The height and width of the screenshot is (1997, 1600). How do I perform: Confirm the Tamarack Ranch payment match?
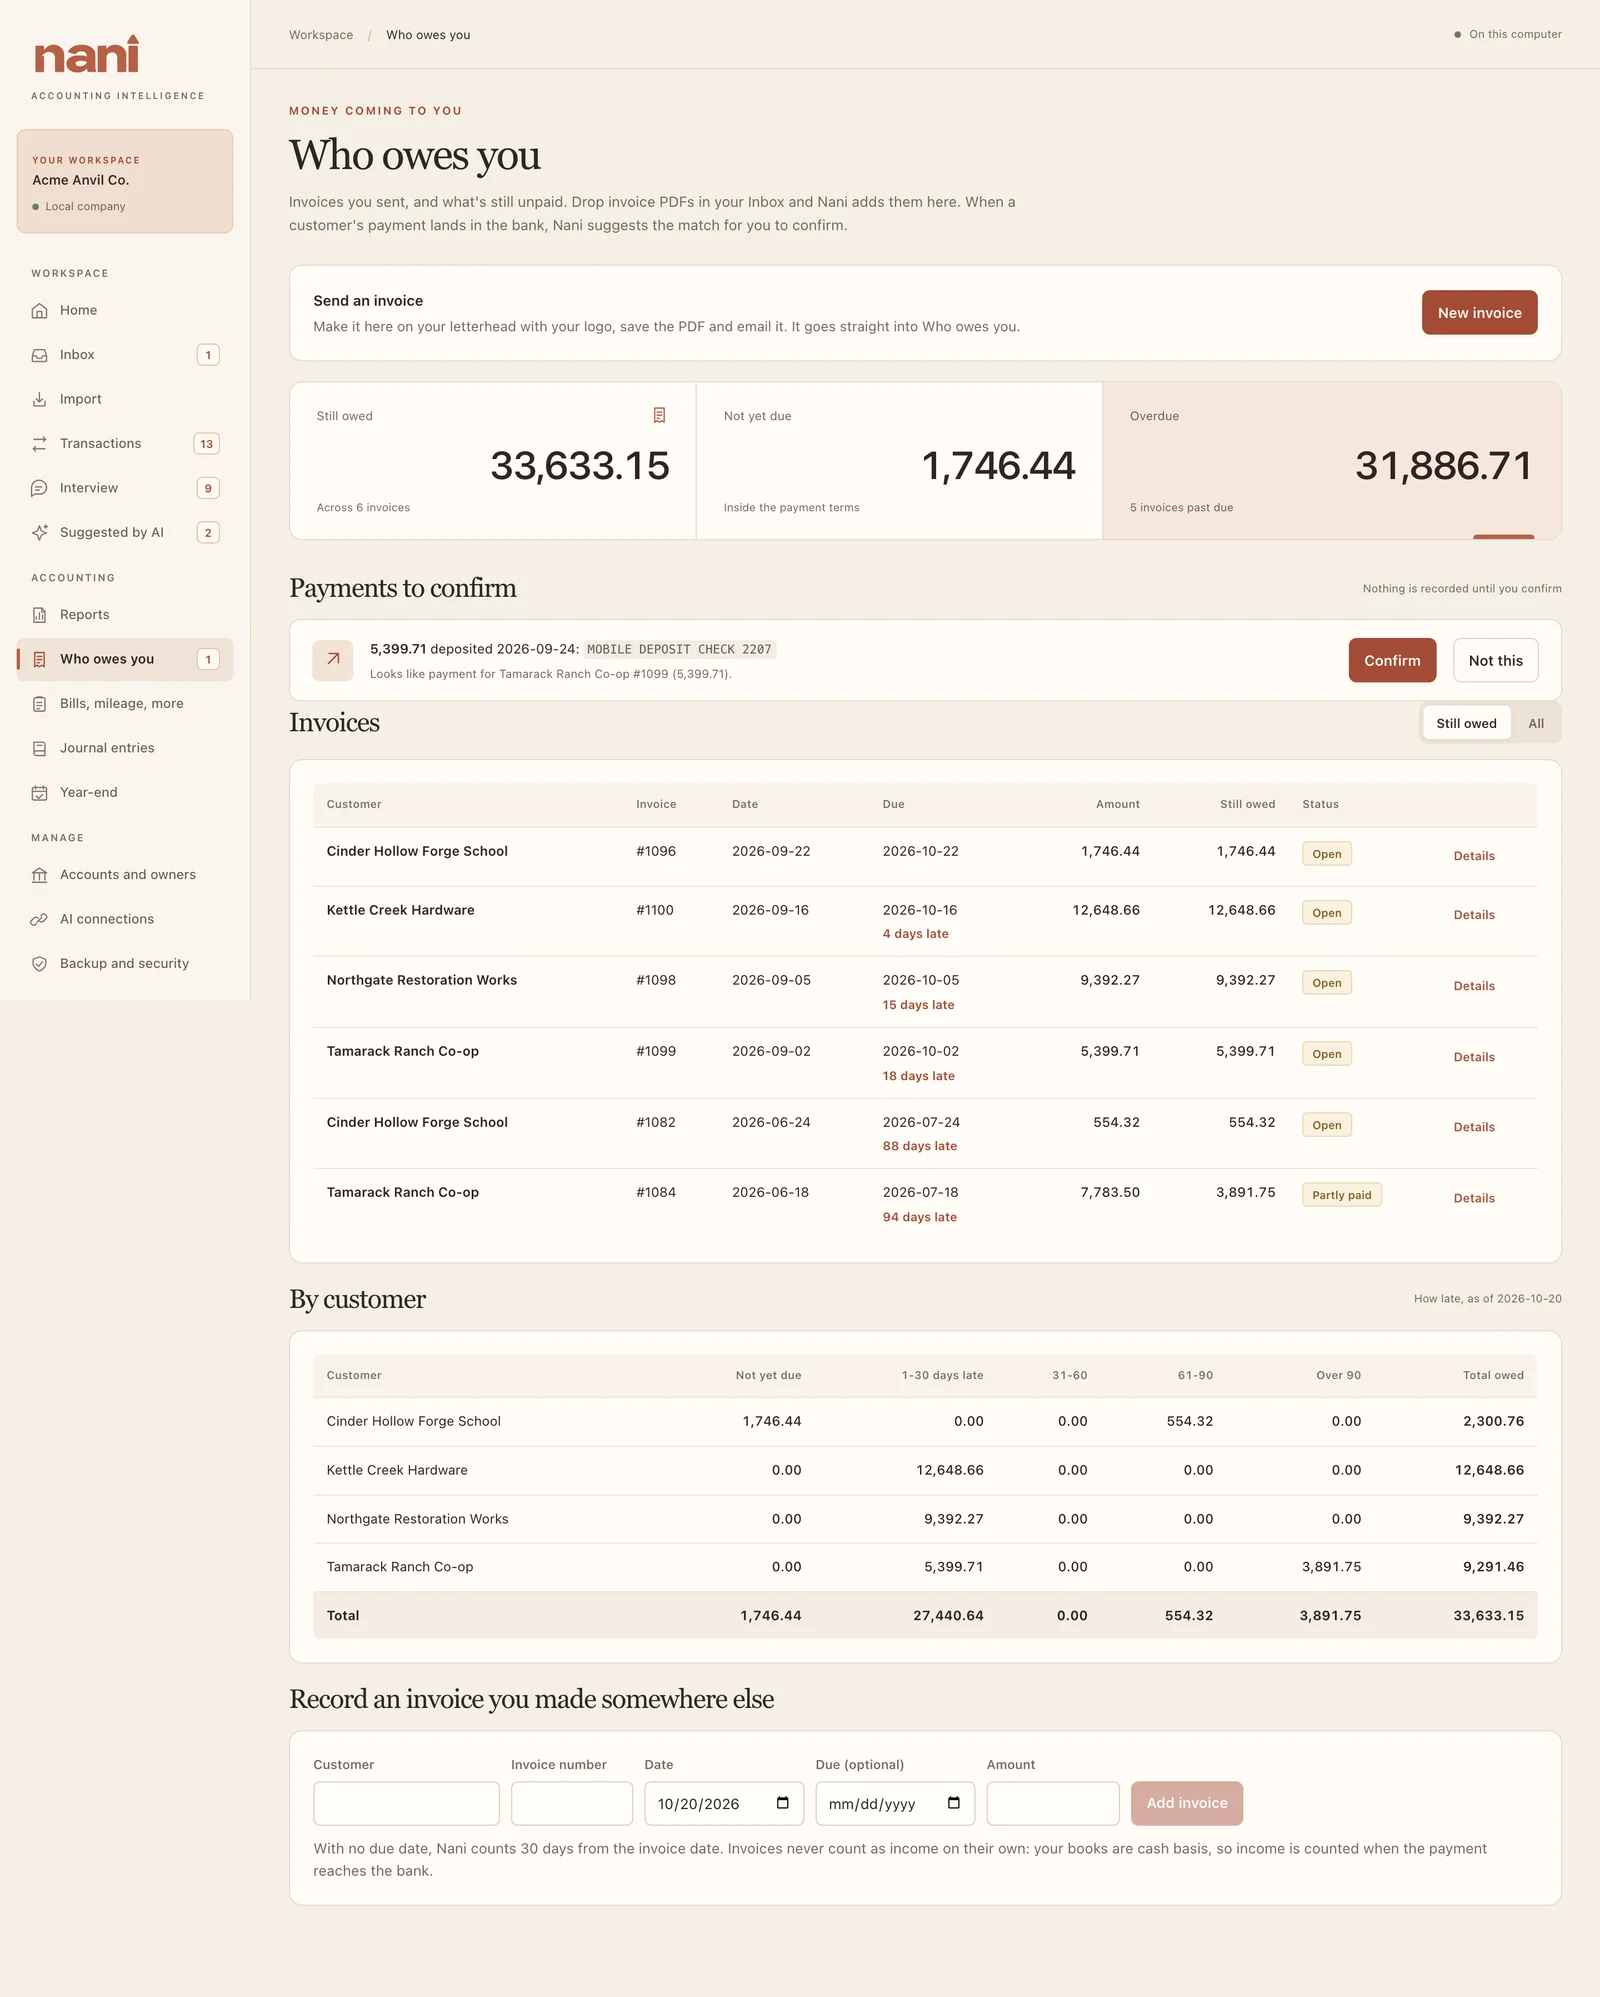point(1392,660)
